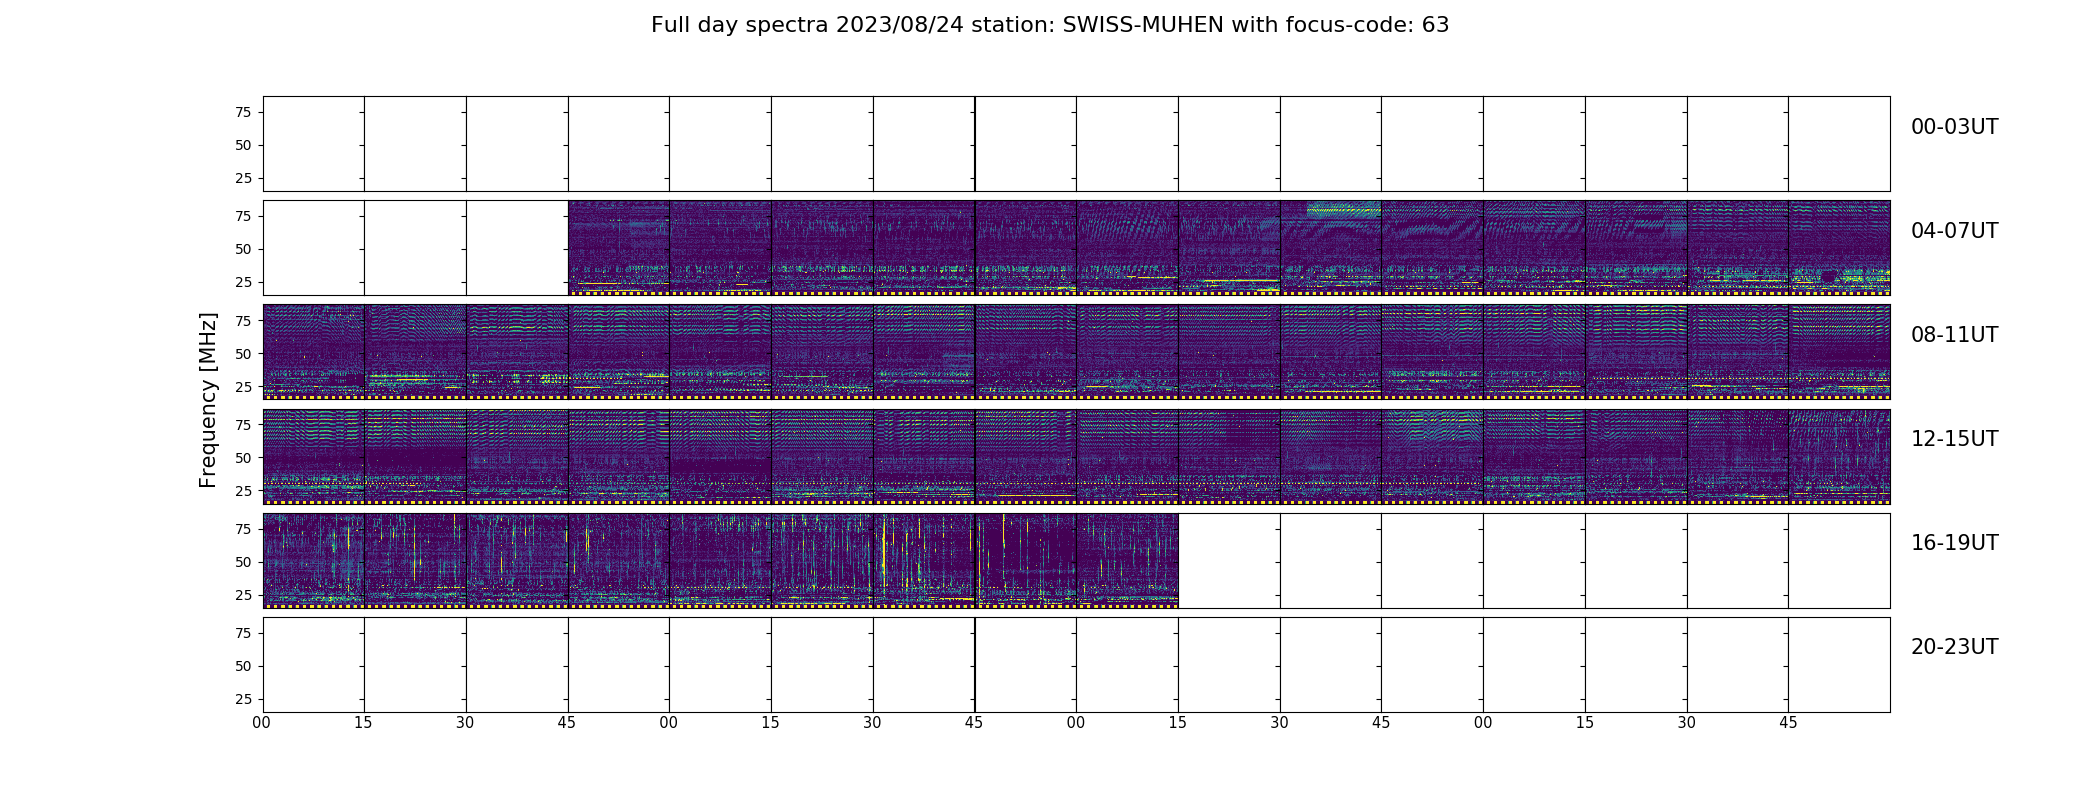Click the 25 MHz tick of 16-19UT row
Screen dimensions: 2100x800
[x=243, y=595]
